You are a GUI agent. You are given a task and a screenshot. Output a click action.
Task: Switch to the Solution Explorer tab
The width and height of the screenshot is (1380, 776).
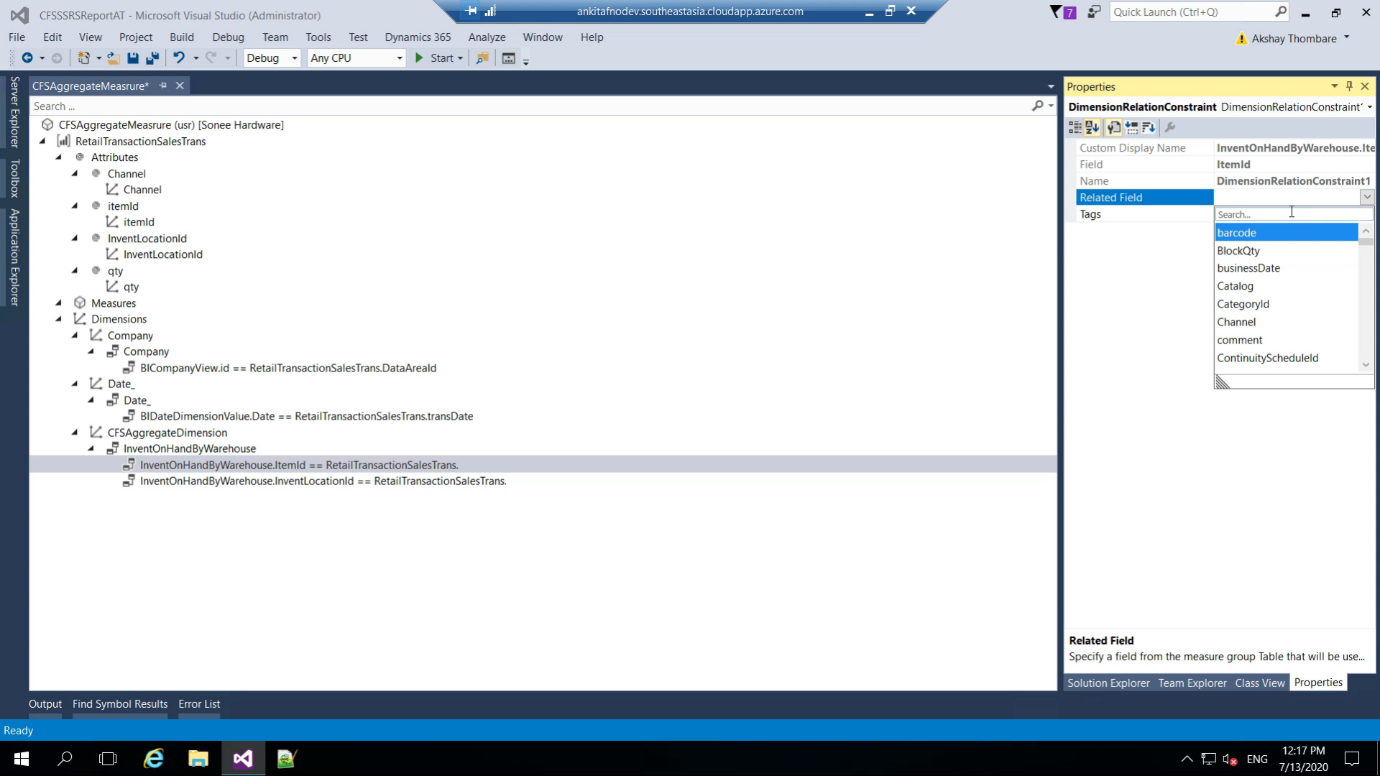1108,683
